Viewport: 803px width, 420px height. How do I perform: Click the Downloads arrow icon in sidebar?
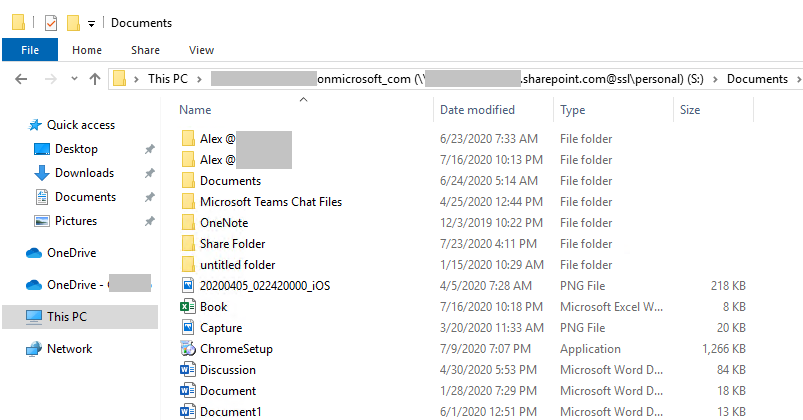click(x=41, y=173)
